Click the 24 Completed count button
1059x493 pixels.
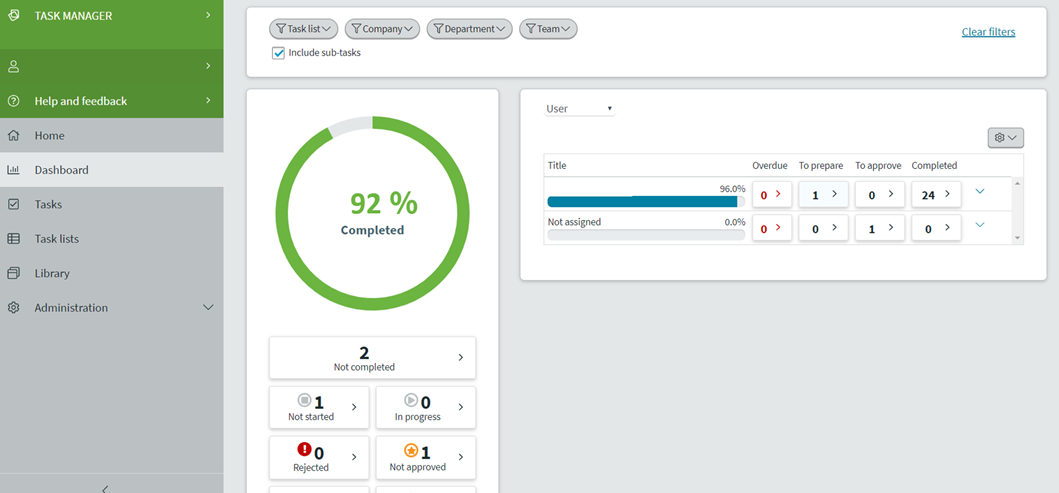[936, 195]
